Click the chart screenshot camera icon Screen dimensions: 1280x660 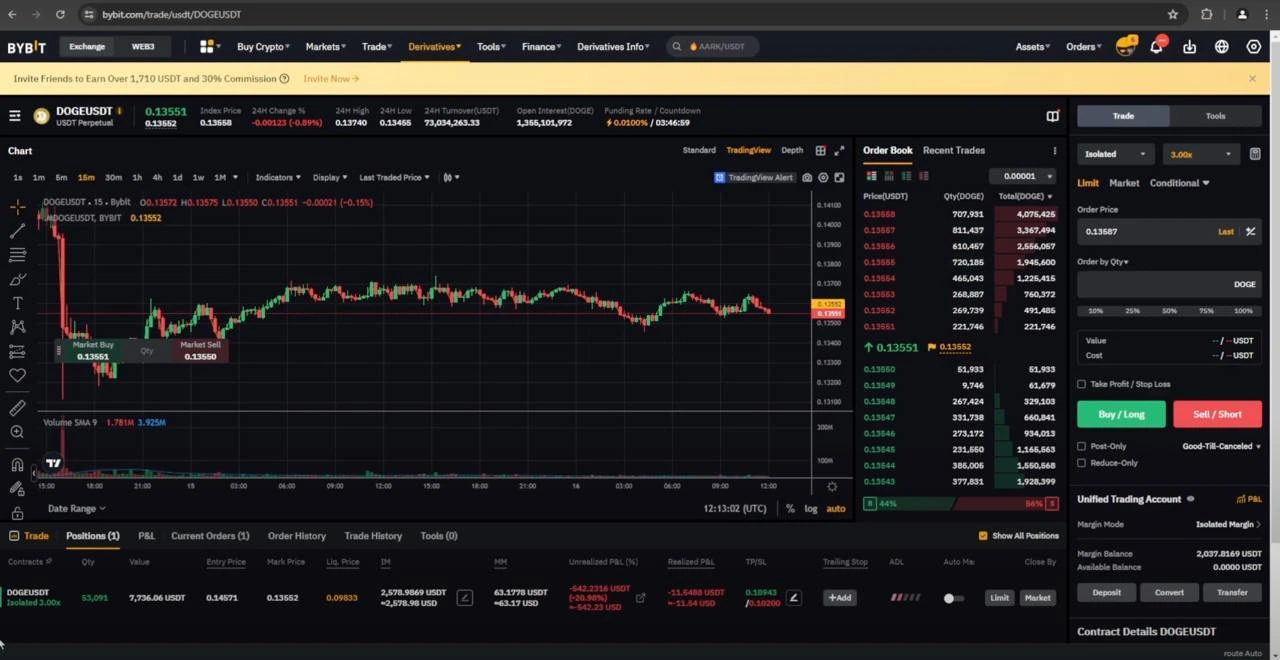click(807, 178)
